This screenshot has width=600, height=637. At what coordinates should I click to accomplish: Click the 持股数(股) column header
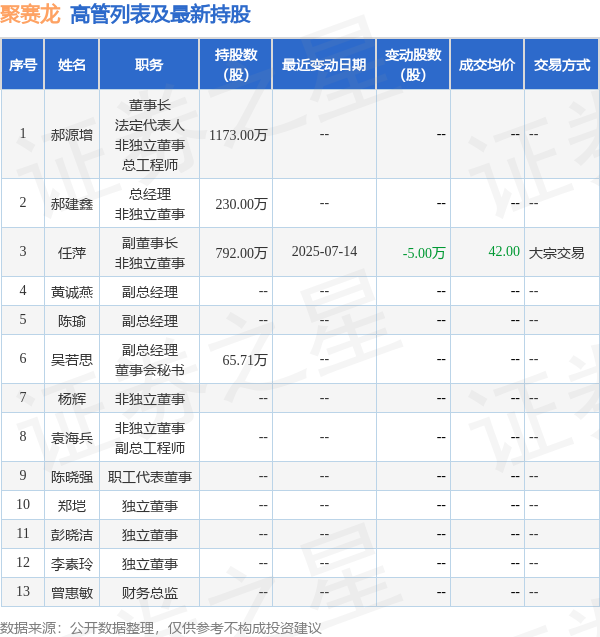(236, 65)
